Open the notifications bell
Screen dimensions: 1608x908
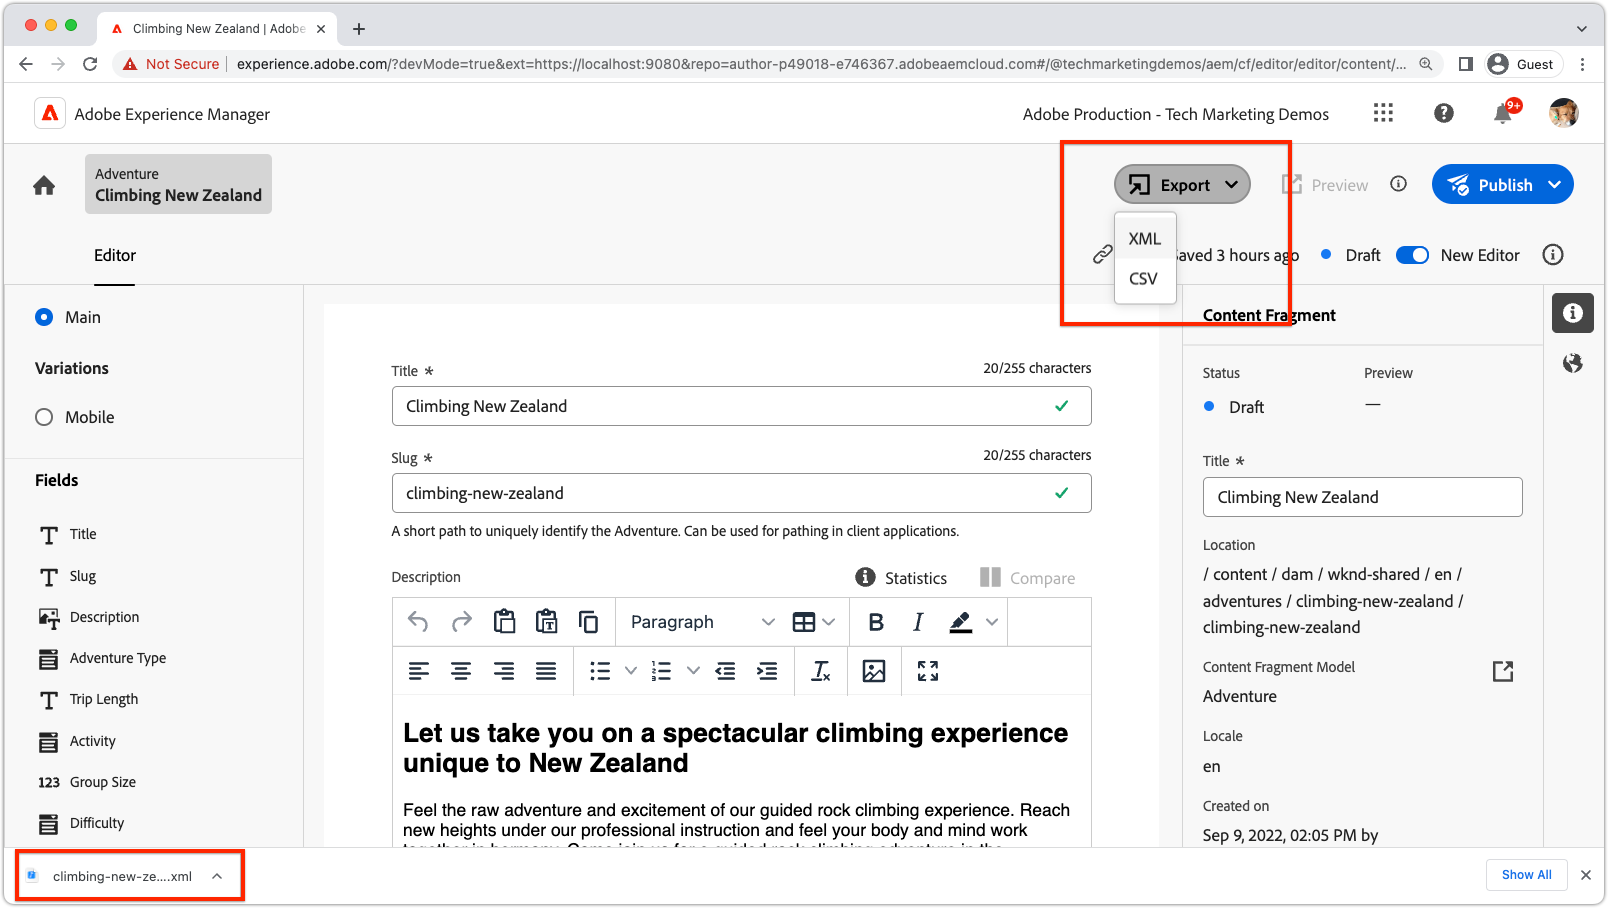1503,113
